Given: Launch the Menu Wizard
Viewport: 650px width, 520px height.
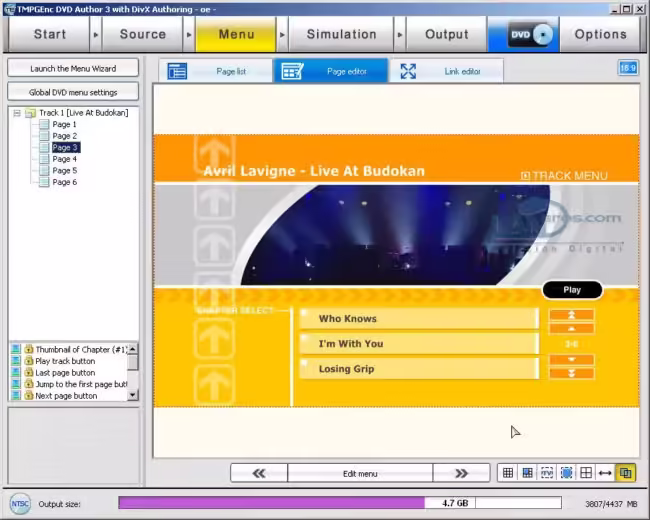Looking at the screenshot, I should click(73, 68).
